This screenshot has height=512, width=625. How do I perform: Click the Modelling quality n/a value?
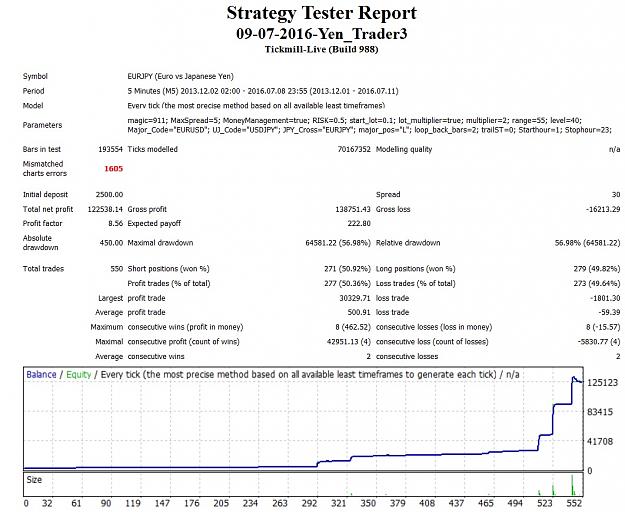[615, 149]
